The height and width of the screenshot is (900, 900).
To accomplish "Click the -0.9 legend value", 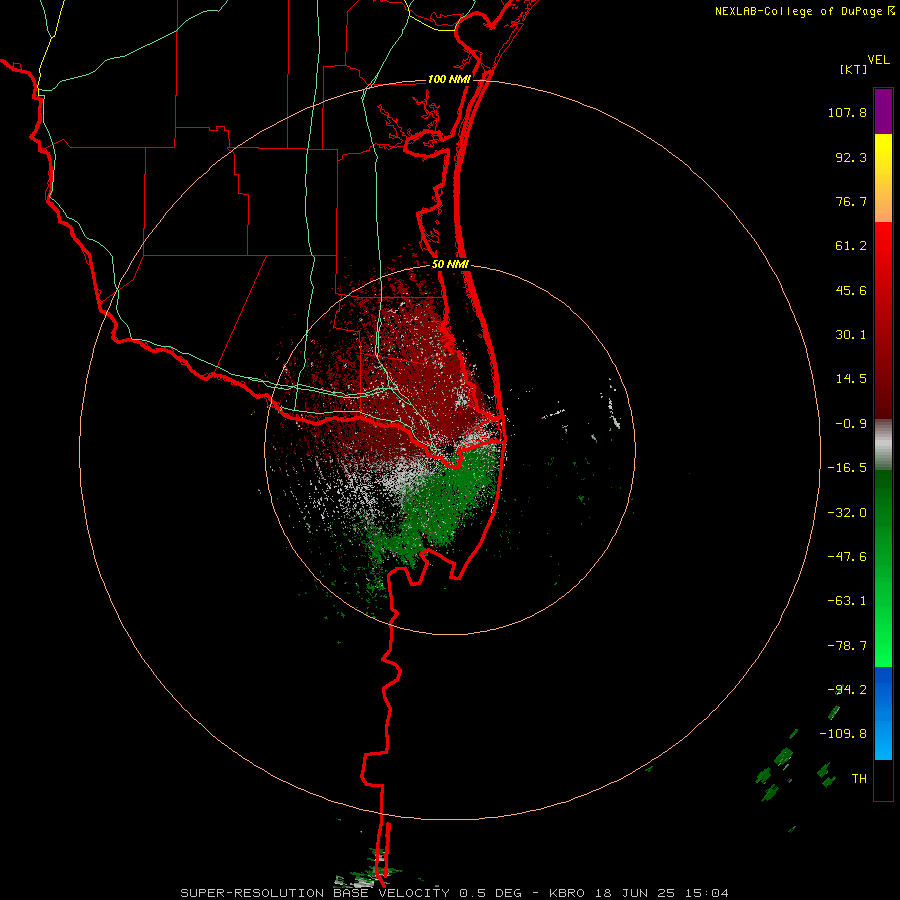I will click(851, 424).
